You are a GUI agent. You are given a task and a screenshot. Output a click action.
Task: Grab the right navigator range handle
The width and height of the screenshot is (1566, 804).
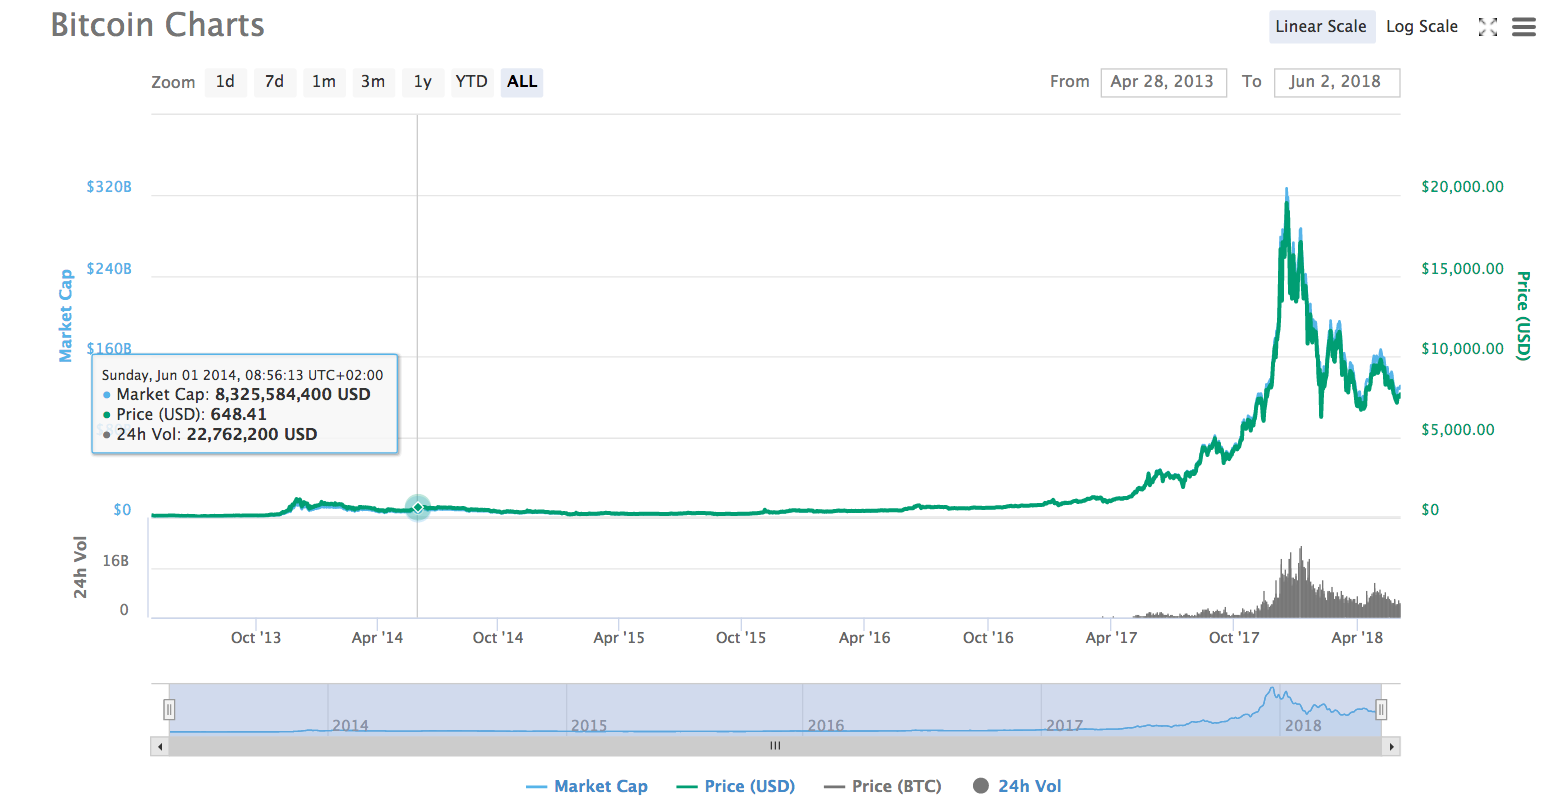(1381, 710)
